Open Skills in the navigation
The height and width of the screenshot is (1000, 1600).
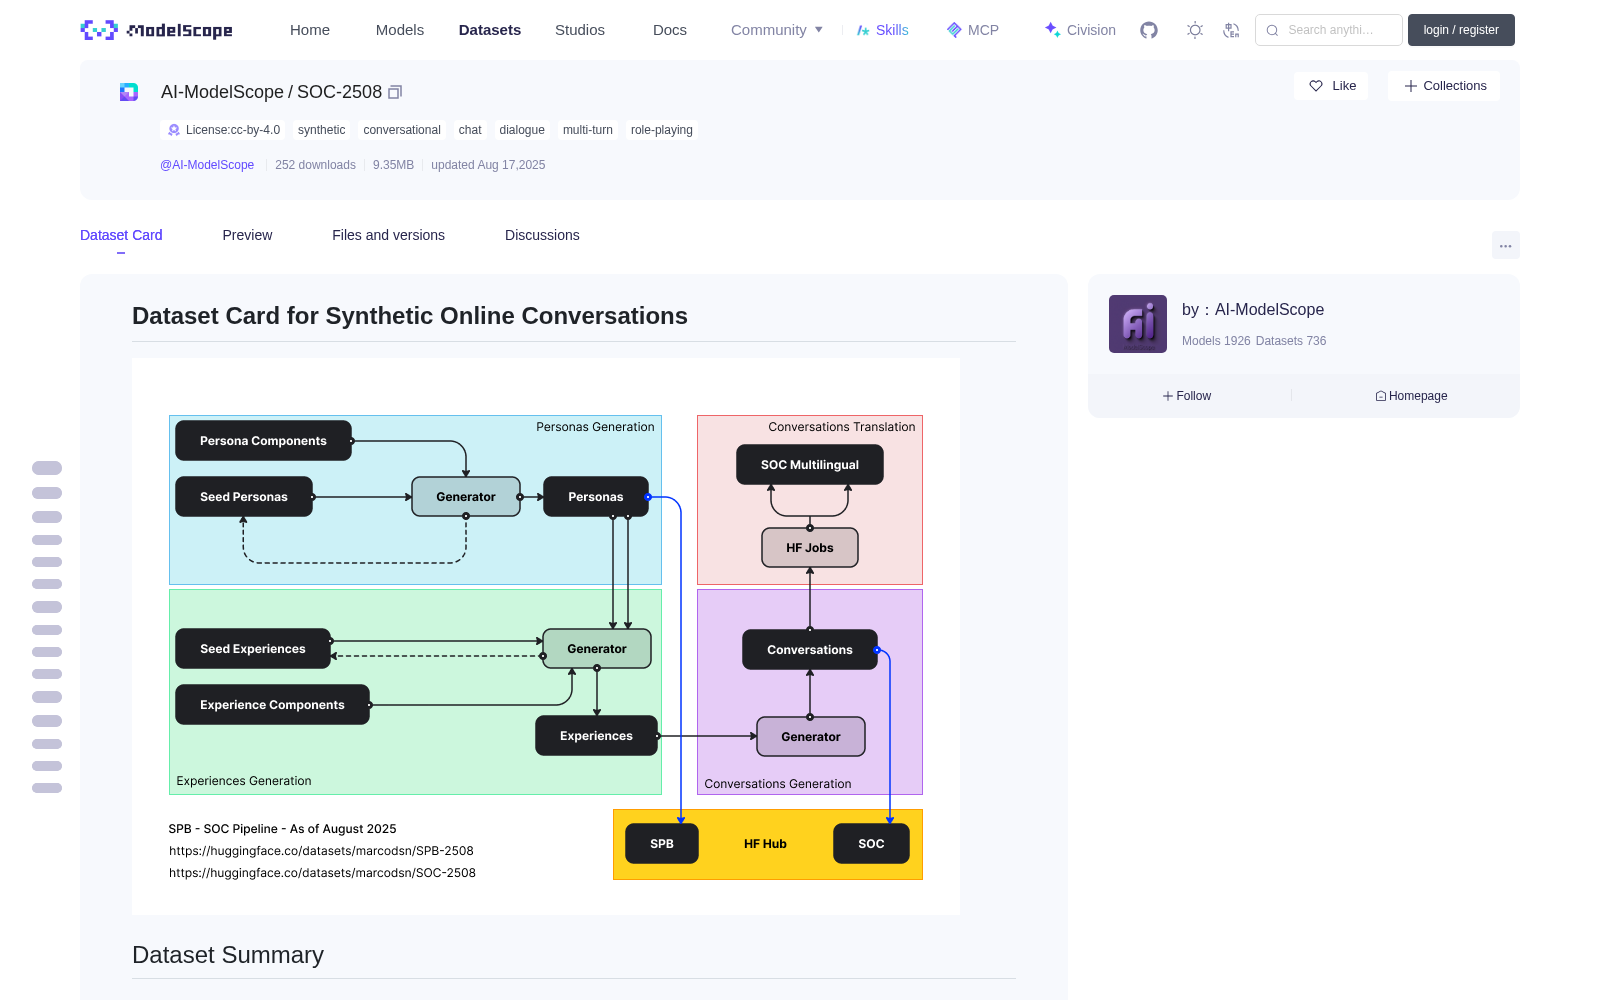(x=882, y=30)
